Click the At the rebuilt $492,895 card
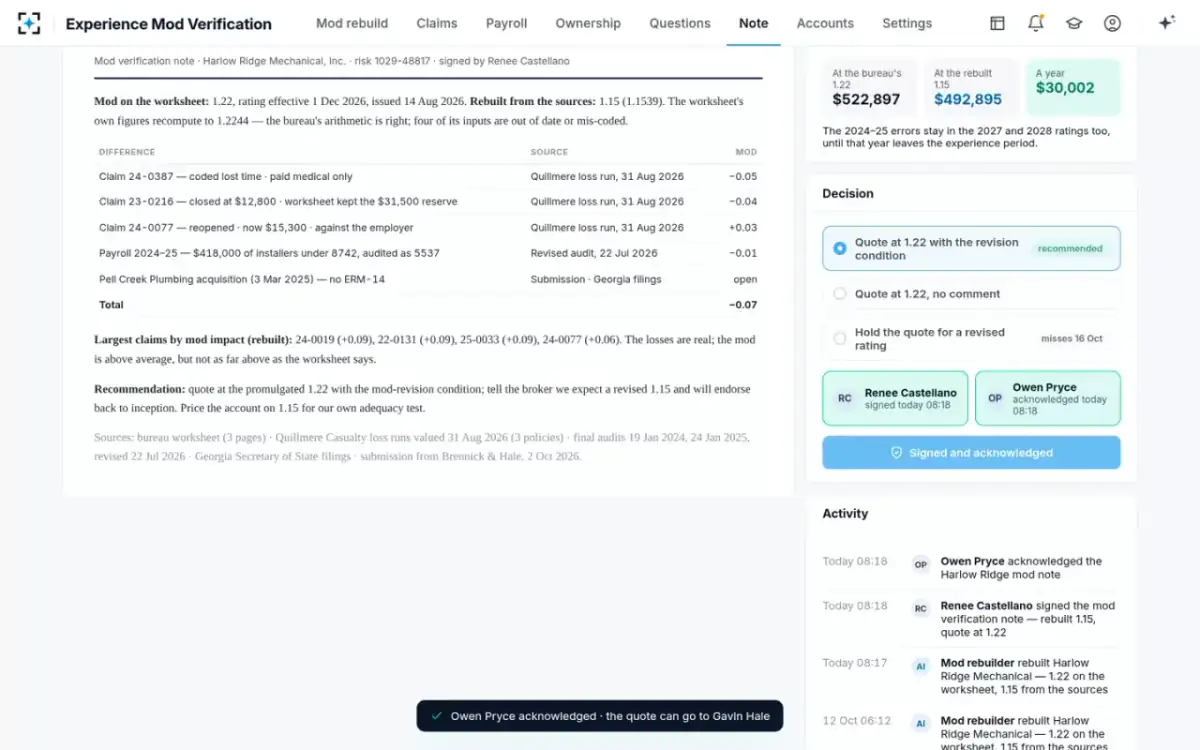Screen dimensions: 1200x750 tap(971, 87)
